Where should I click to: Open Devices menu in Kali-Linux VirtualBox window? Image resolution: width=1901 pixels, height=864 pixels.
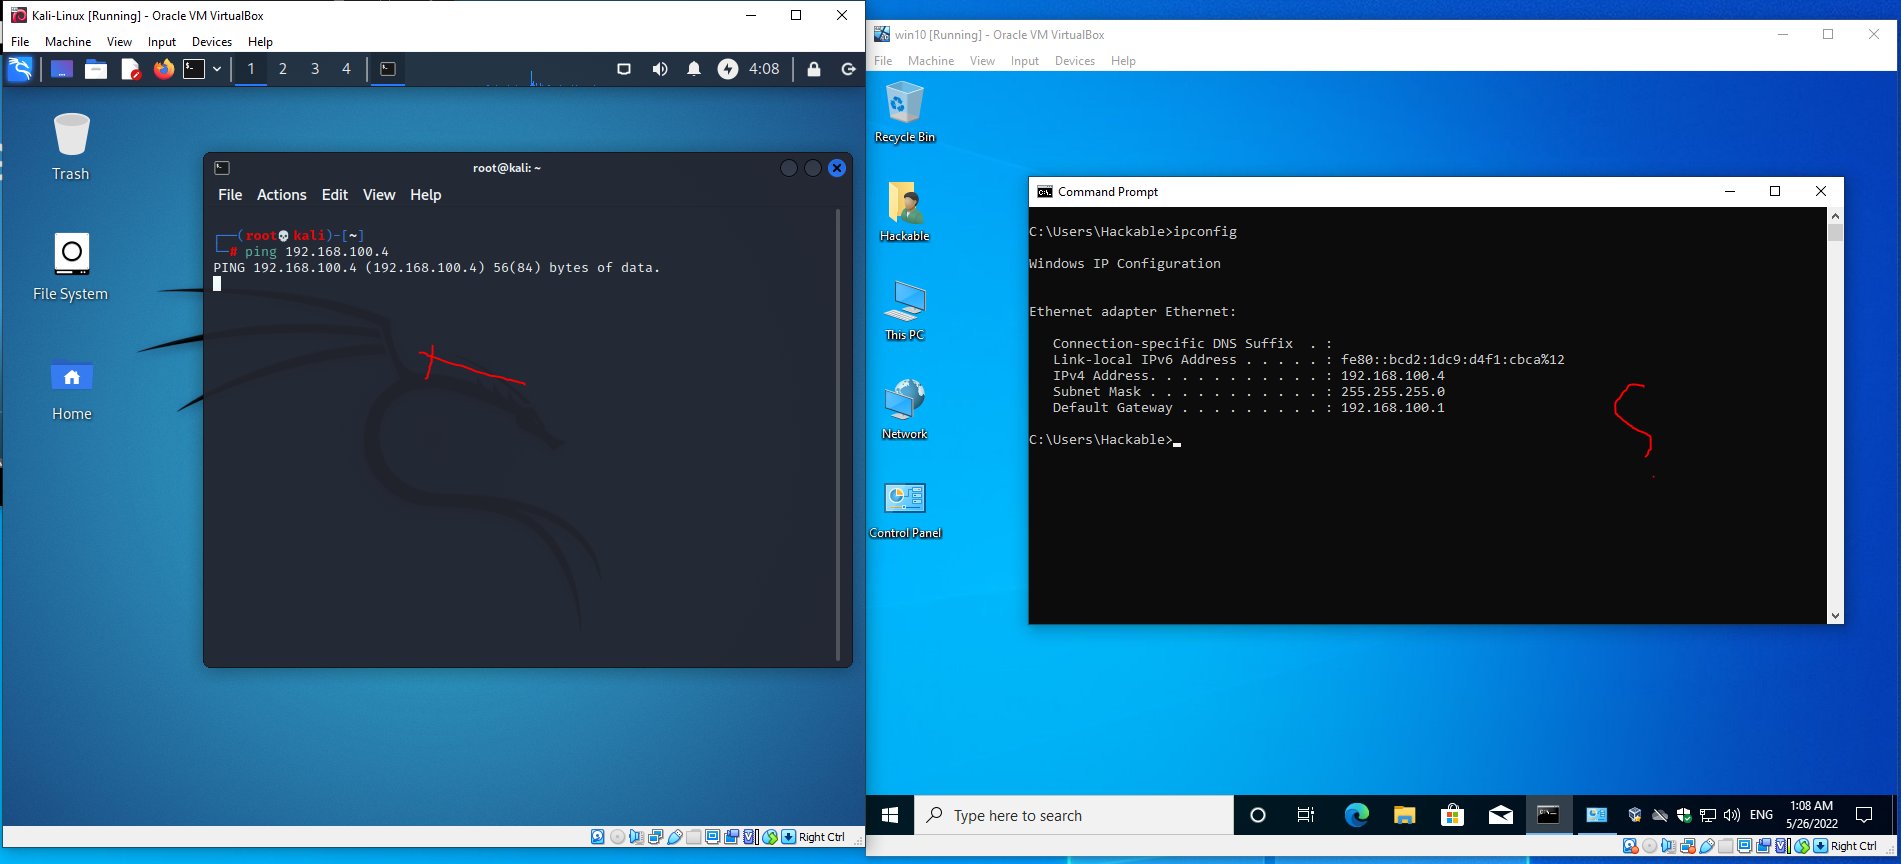click(x=212, y=42)
